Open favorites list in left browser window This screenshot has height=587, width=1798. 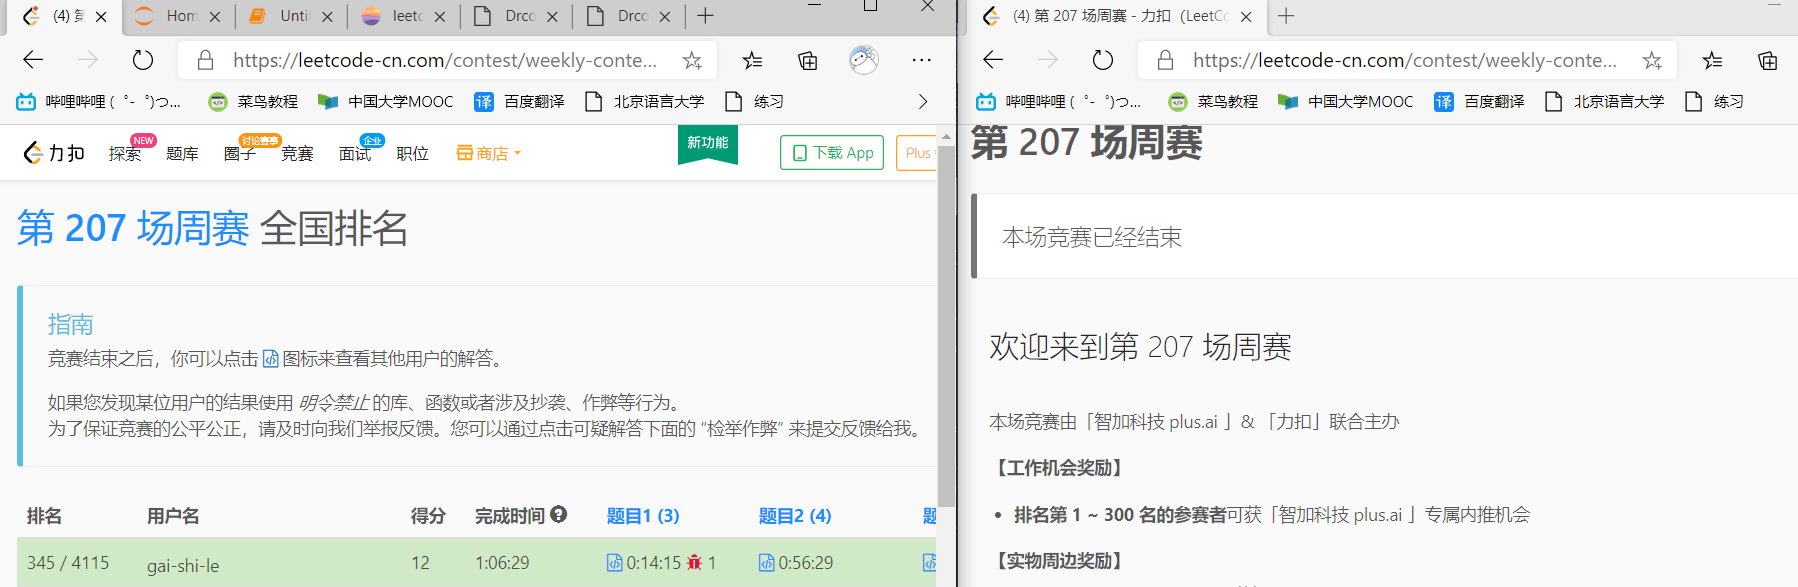click(753, 61)
